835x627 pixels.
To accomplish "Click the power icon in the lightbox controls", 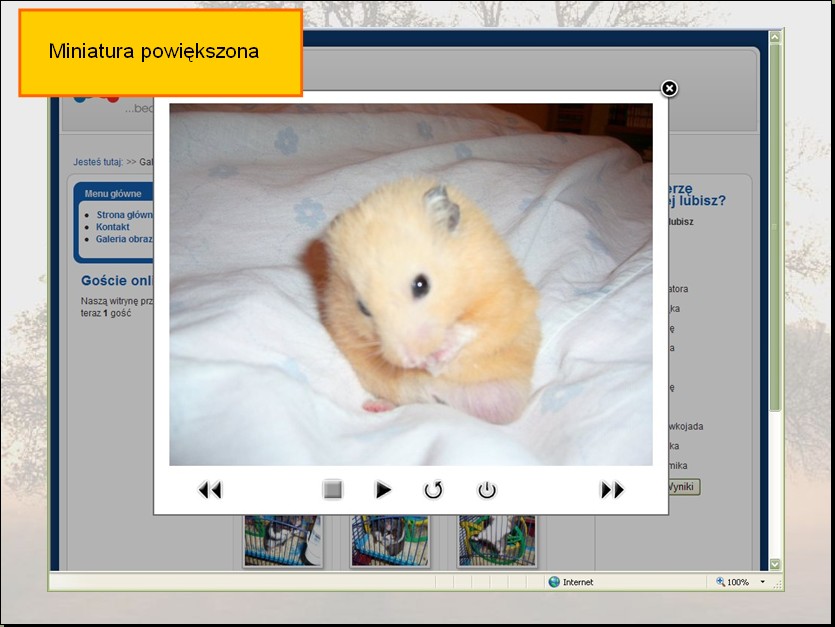I will pos(487,490).
